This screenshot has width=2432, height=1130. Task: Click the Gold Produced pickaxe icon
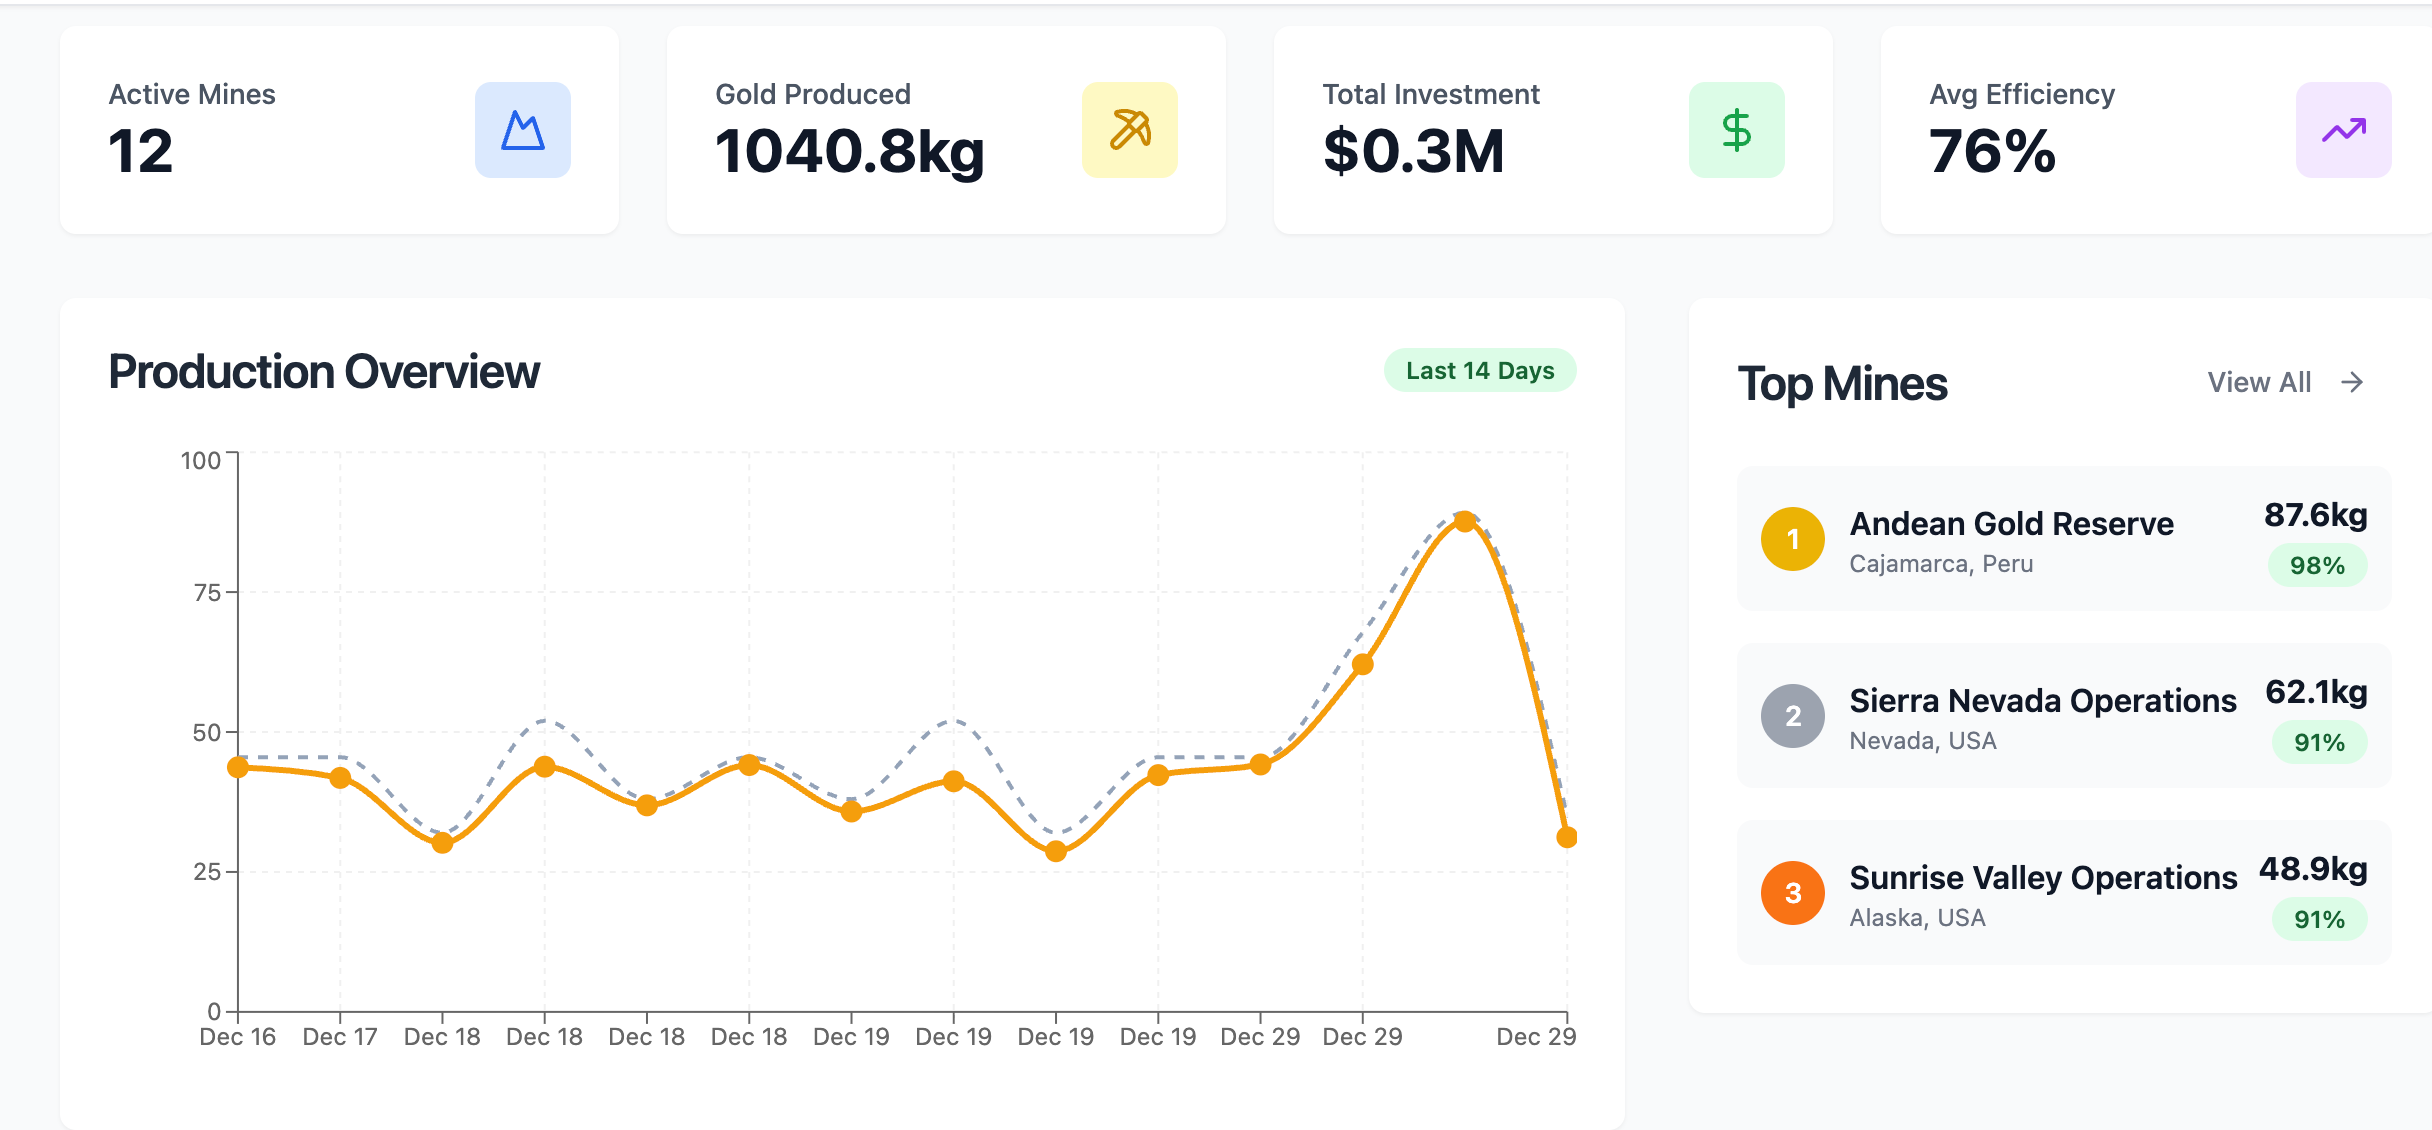coord(1130,130)
